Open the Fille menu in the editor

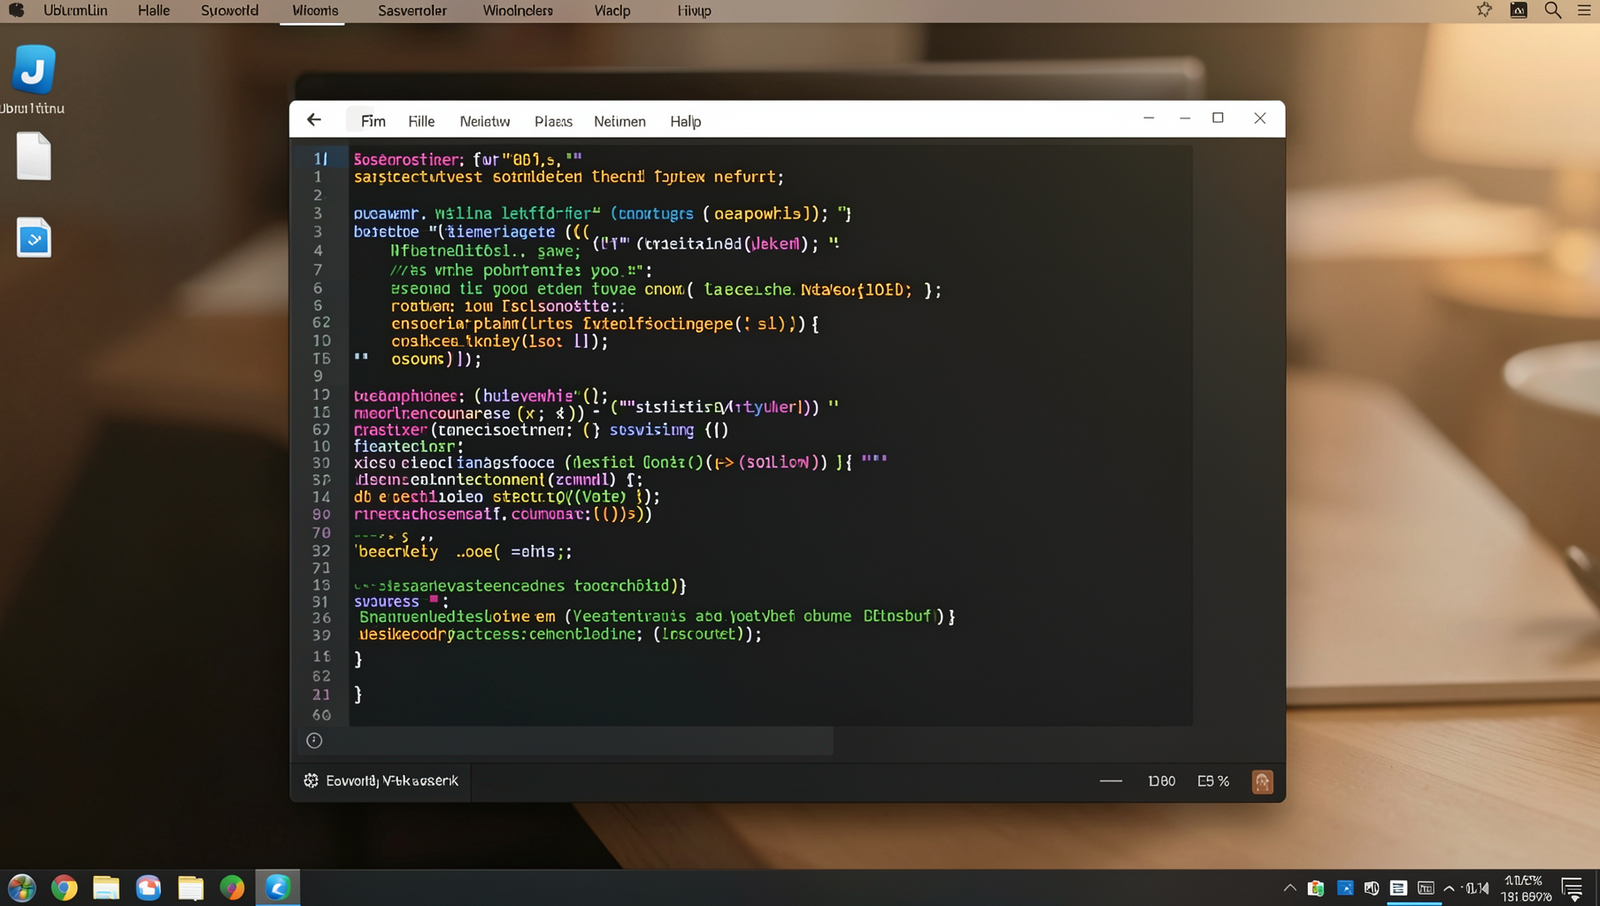(421, 121)
